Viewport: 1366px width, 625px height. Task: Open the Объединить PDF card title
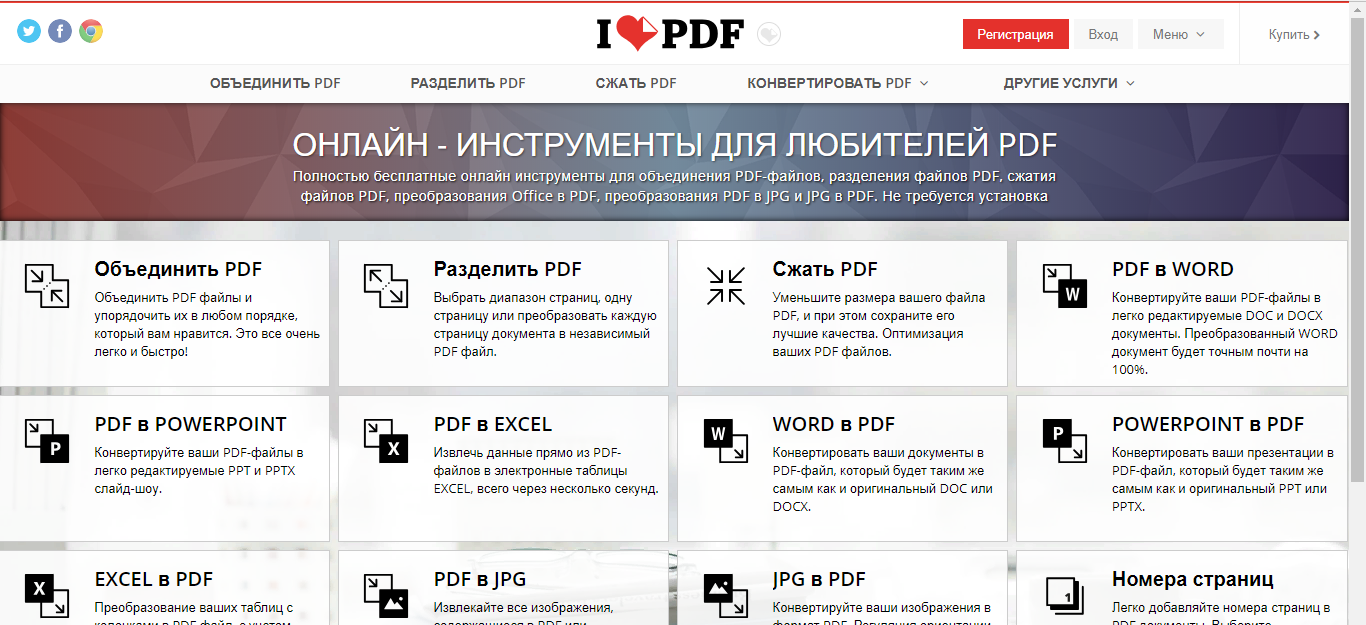178,269
